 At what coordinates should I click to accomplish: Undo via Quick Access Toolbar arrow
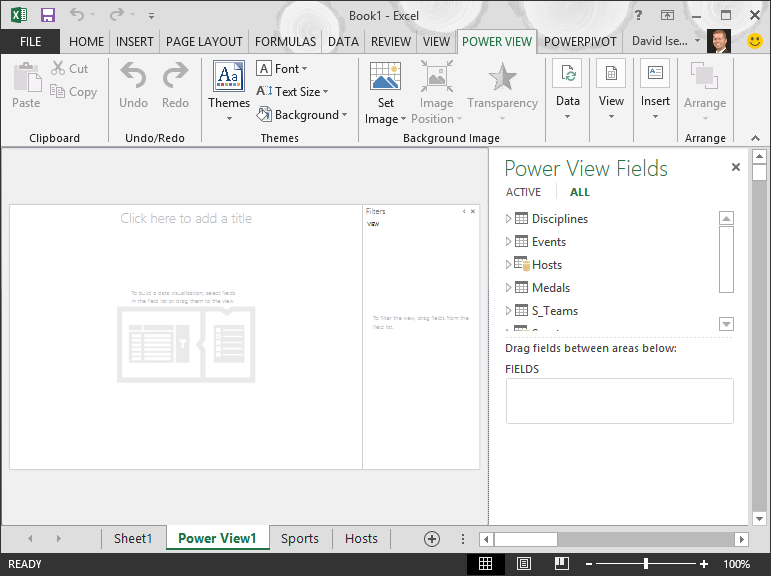click(x=77, y=14)
